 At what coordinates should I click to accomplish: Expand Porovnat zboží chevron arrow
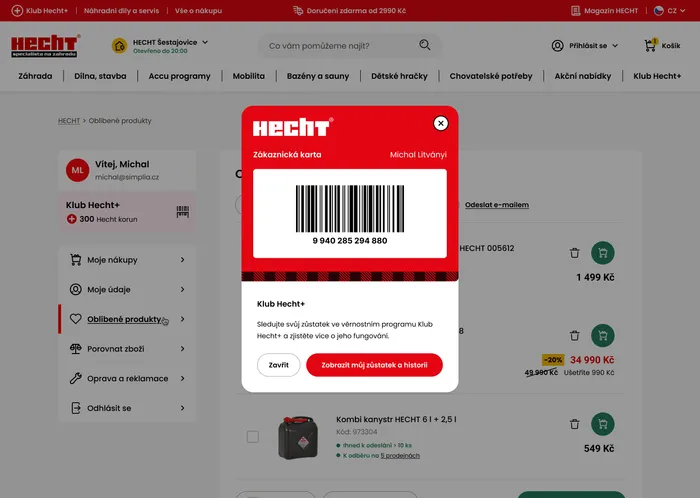183,349
